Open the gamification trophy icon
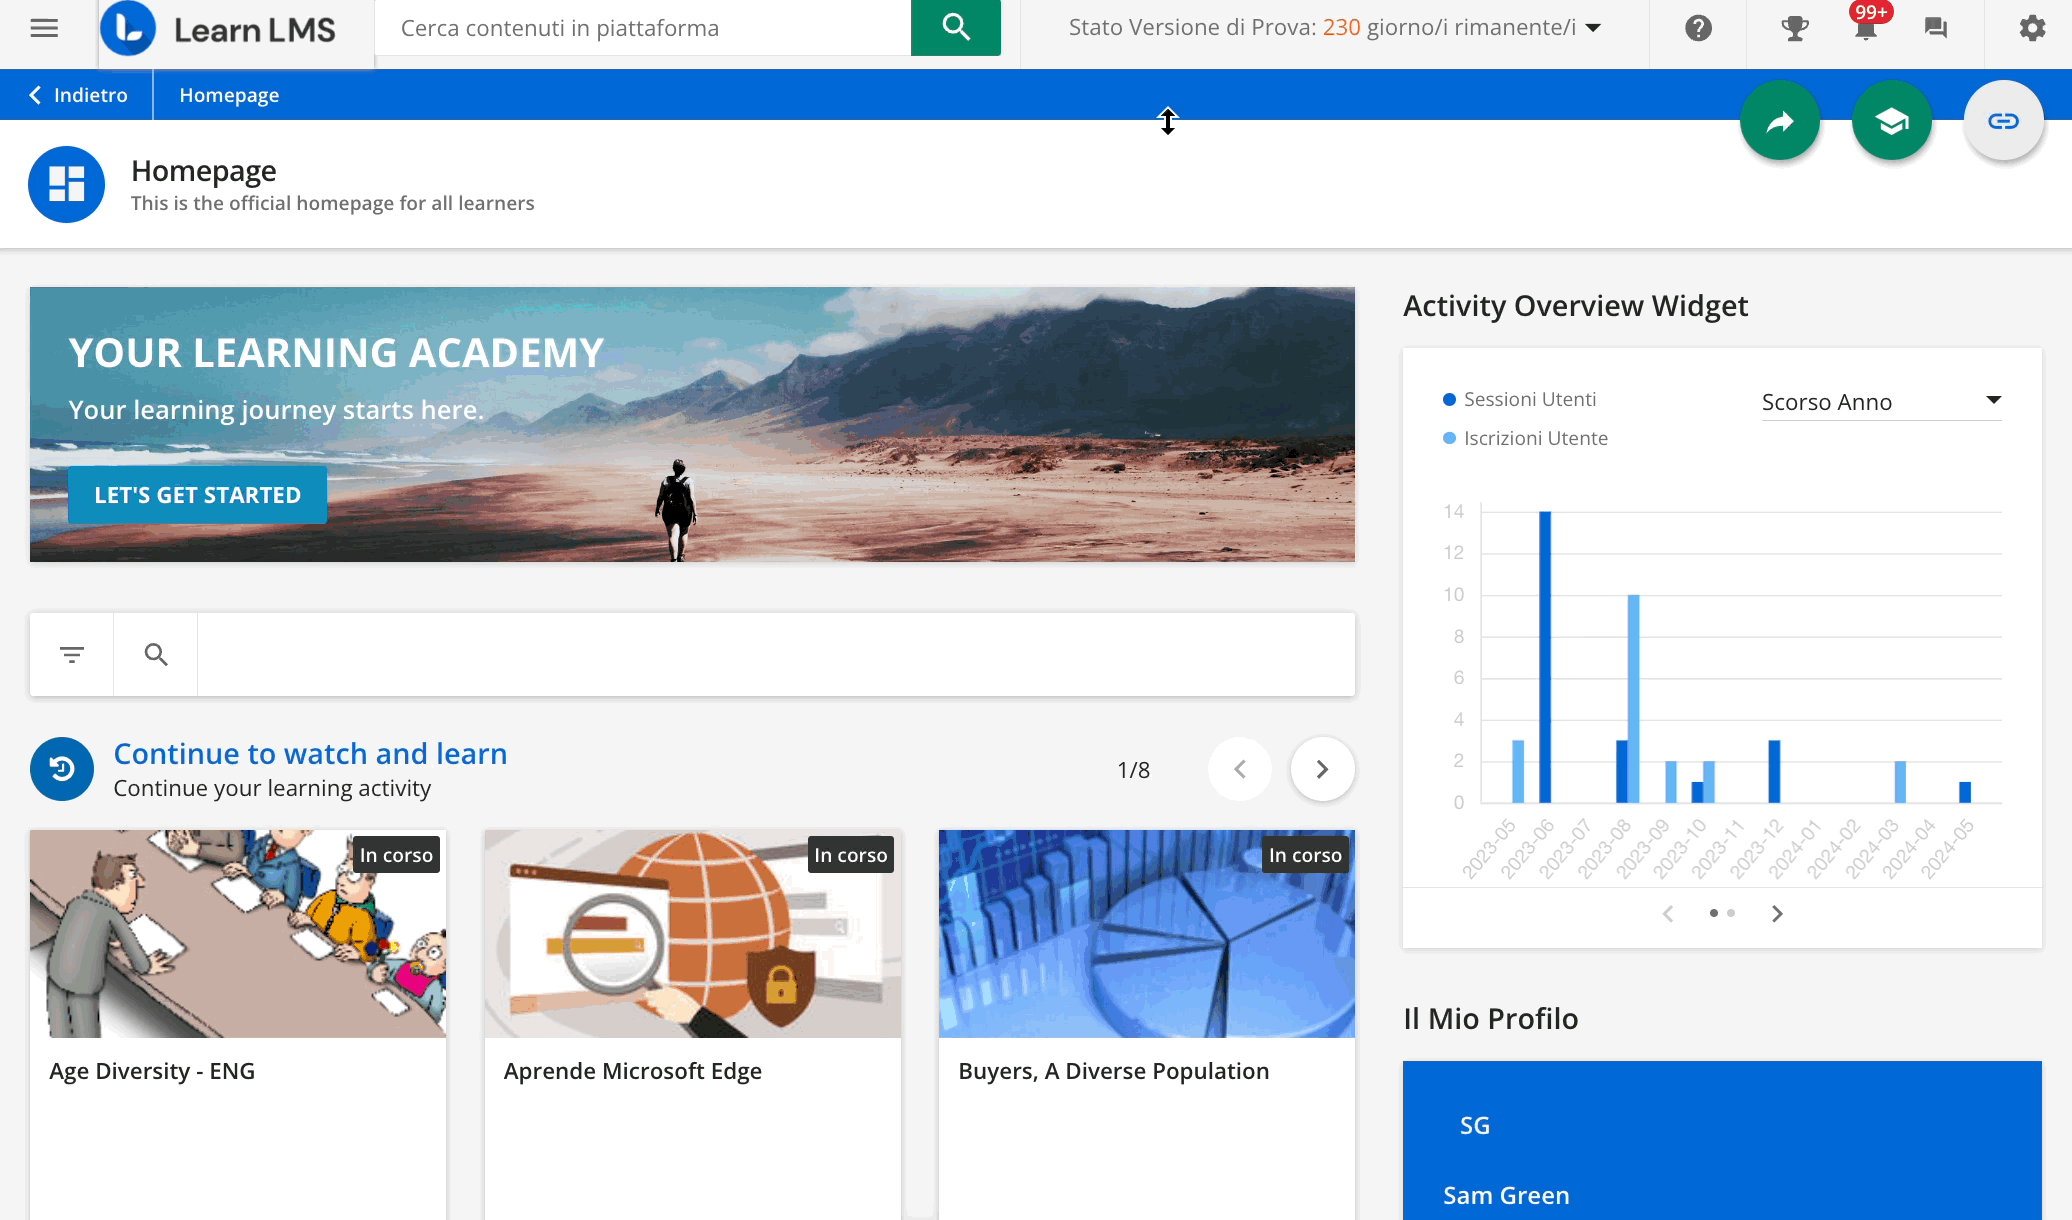Screen dimensions: 2072x1220 click(x=1795, y=28)
